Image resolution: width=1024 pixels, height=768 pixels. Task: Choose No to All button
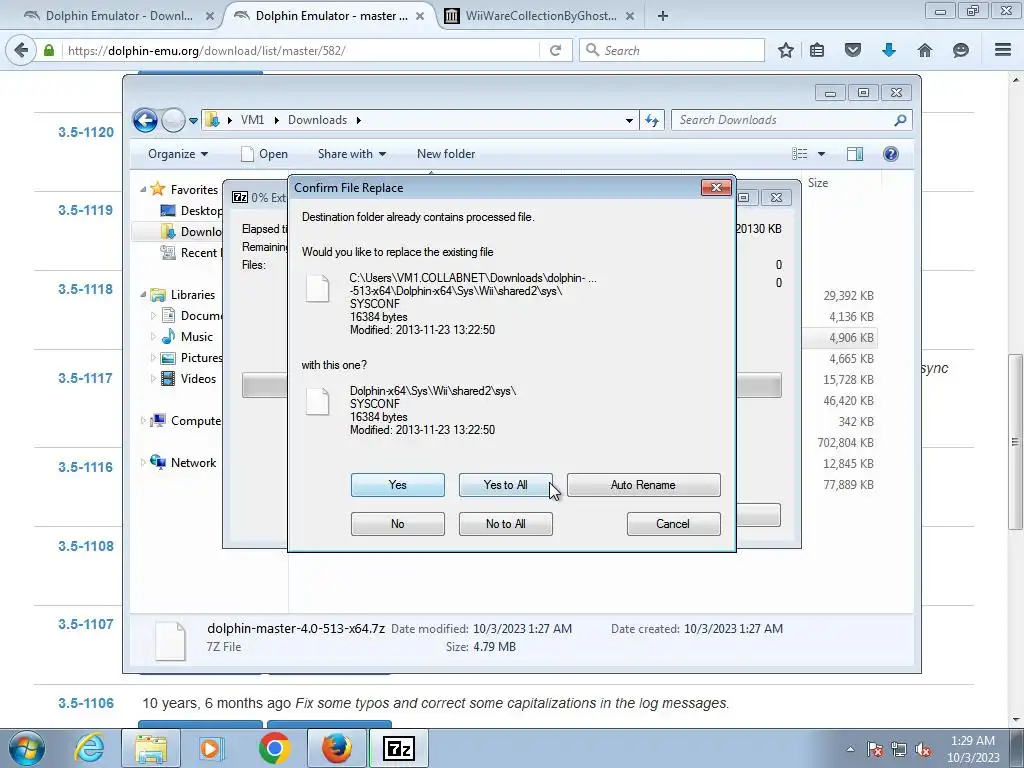[505, 524]
